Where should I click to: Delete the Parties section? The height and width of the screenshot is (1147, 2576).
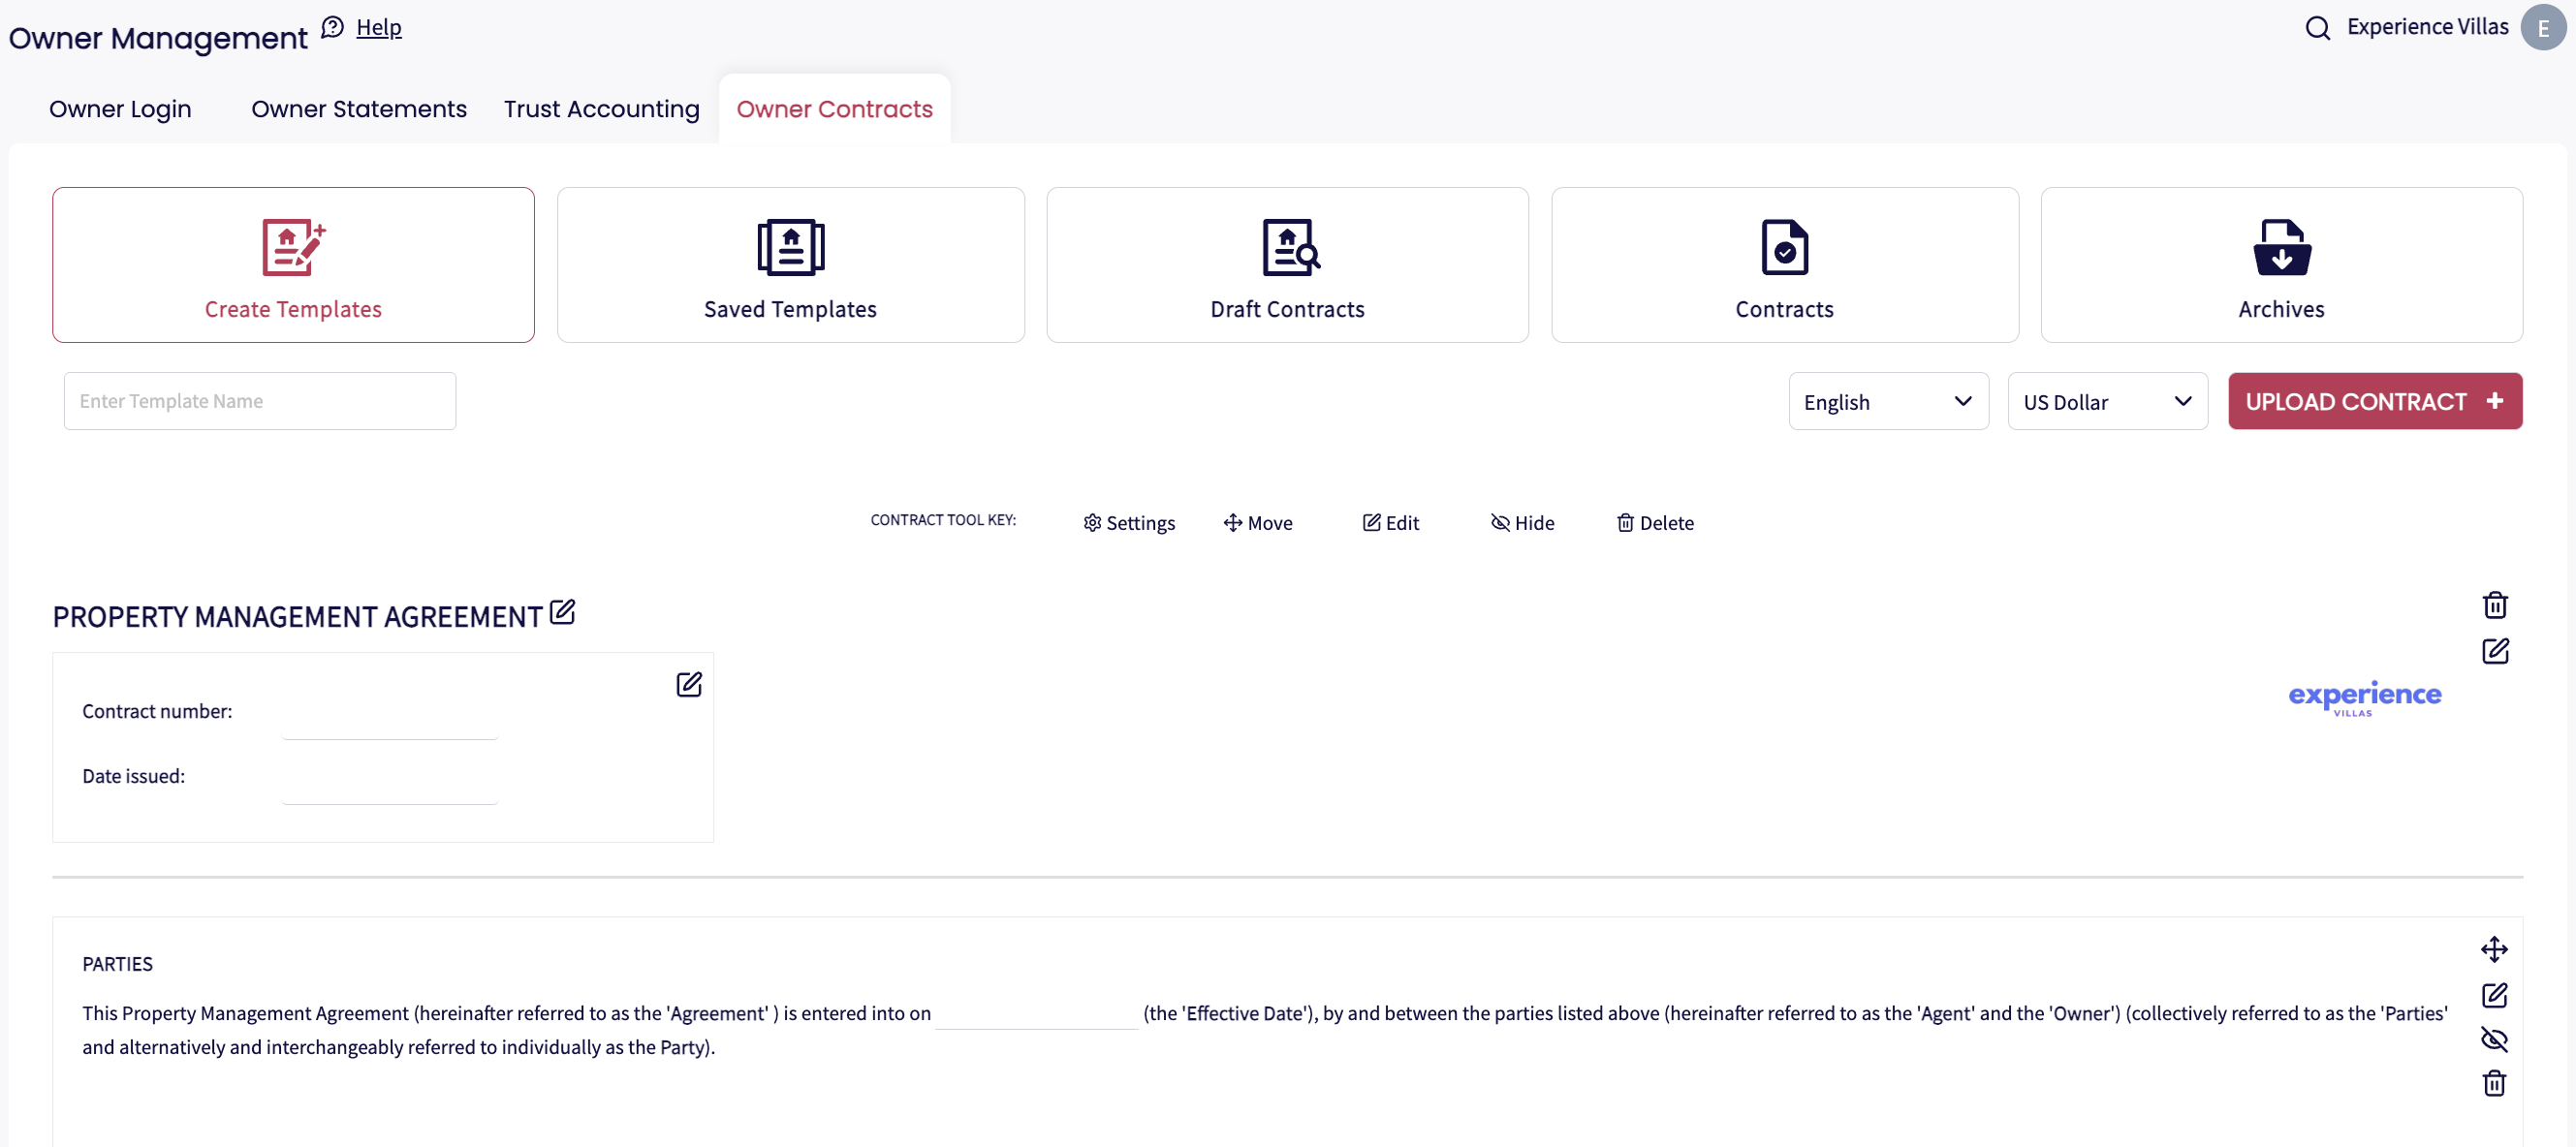2493,1083
